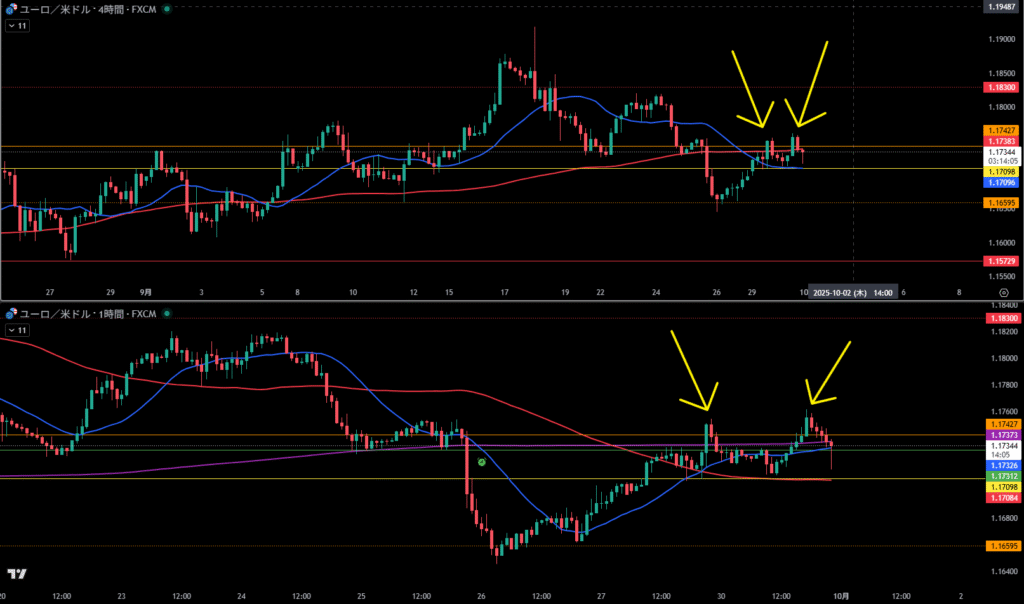The height and width of the screenshot is (604, 1024).
Task: Expand the 11 indicators legend on 1-hour chart
Action: point(18,330)
